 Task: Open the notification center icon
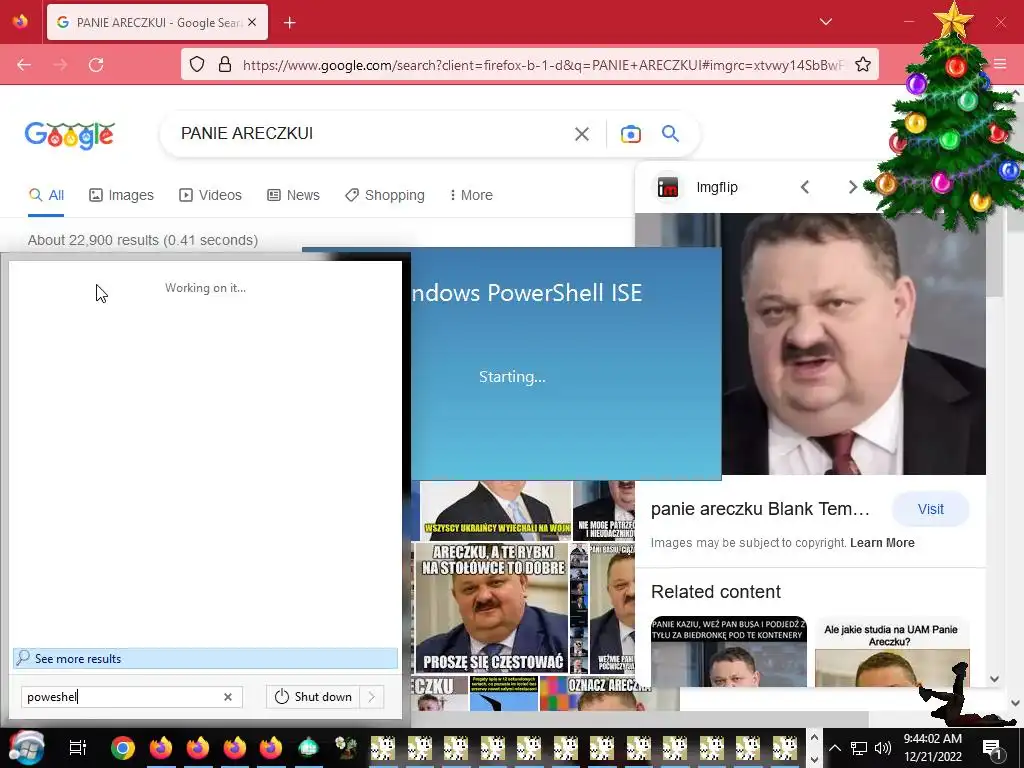coord(991,748)
